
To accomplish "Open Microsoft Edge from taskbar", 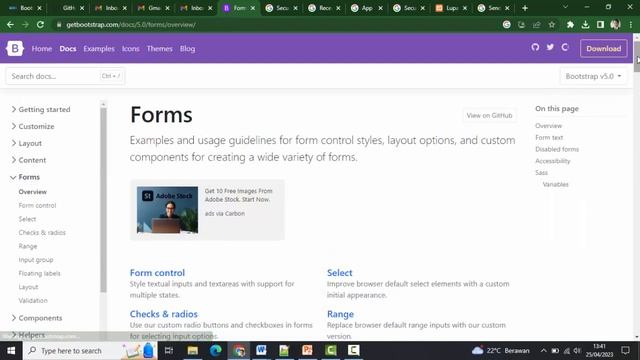I will 216,350.
